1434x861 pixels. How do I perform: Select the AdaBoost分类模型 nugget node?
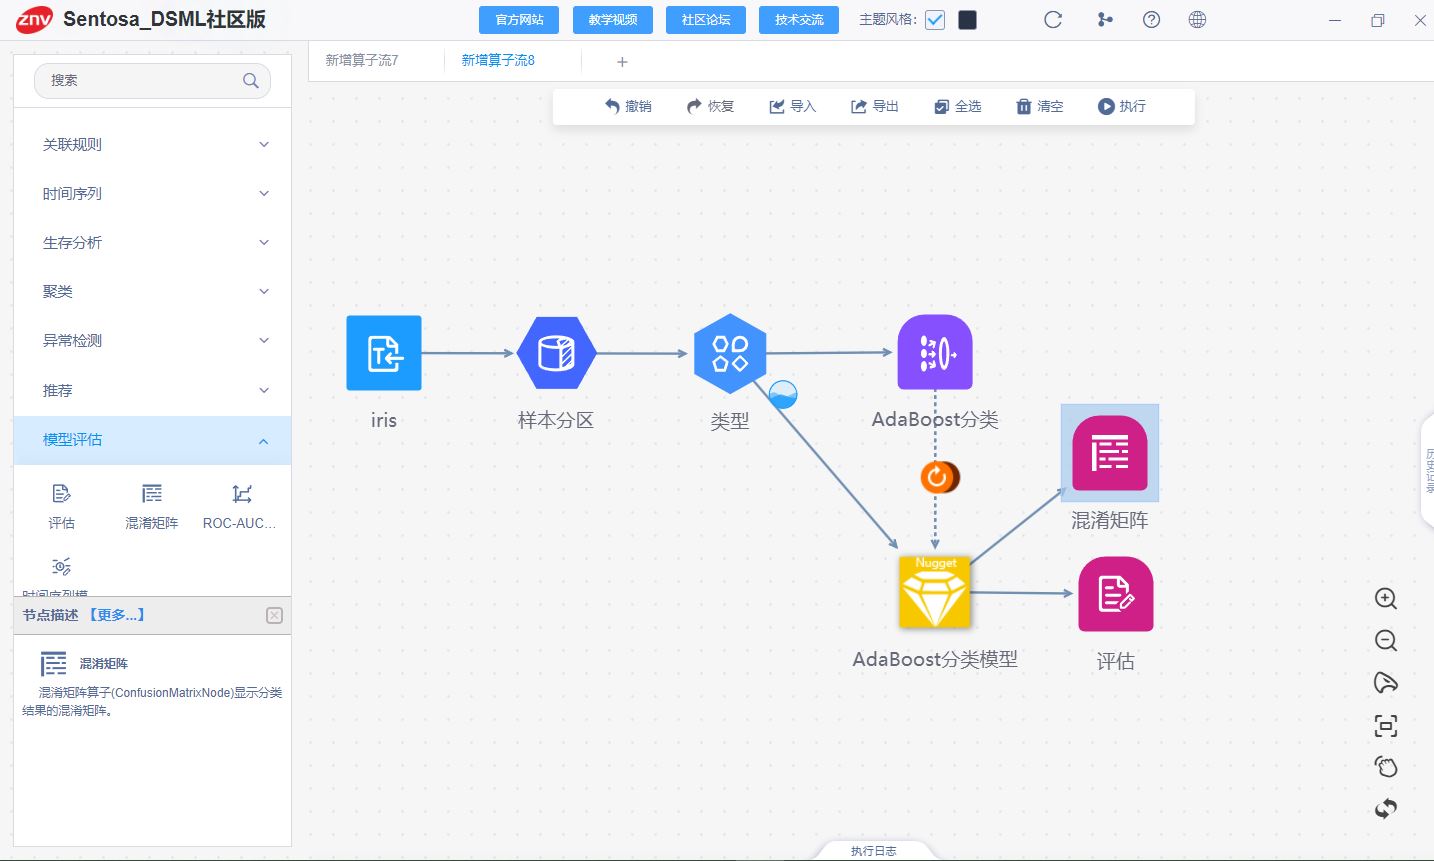click(935, 593)
